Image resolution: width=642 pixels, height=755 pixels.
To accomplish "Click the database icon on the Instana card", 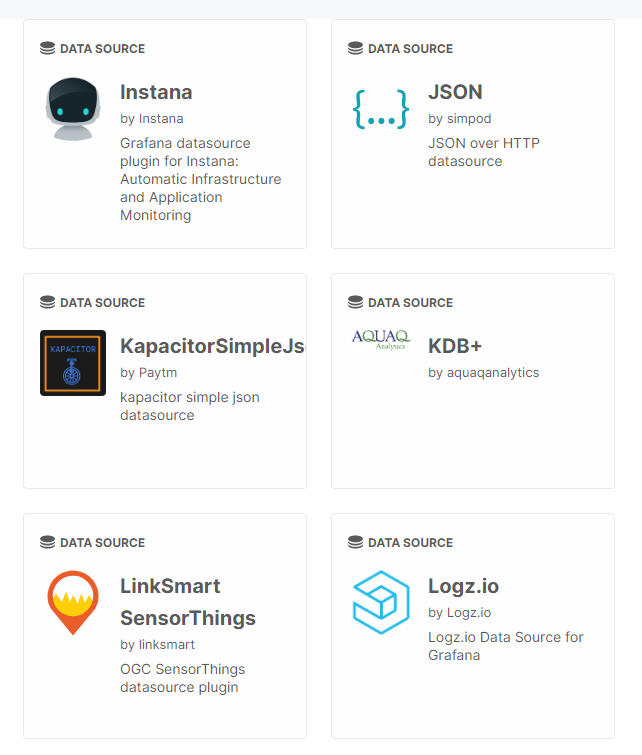I will [x=47, y=48].
